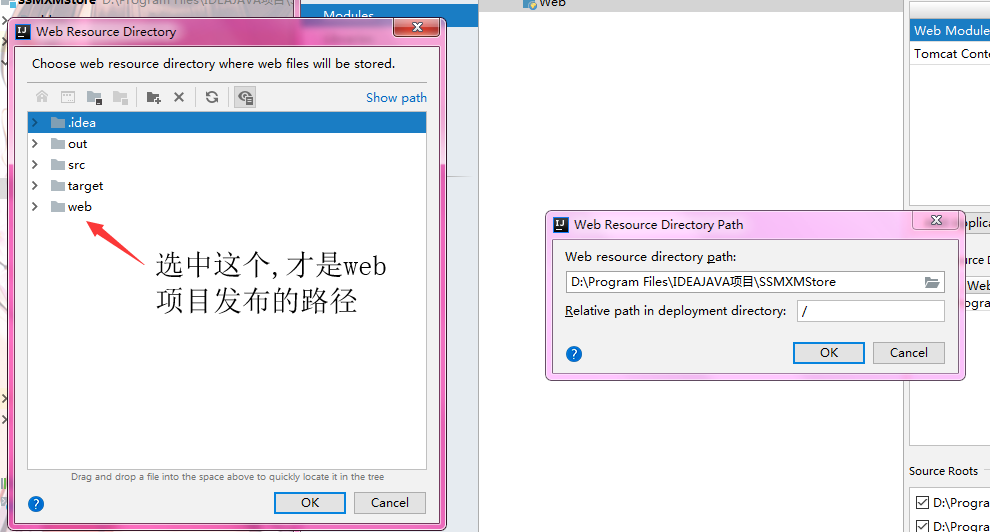Click the New Folder toolbar icon
990x532 pixels.
[x=153, y=97]
